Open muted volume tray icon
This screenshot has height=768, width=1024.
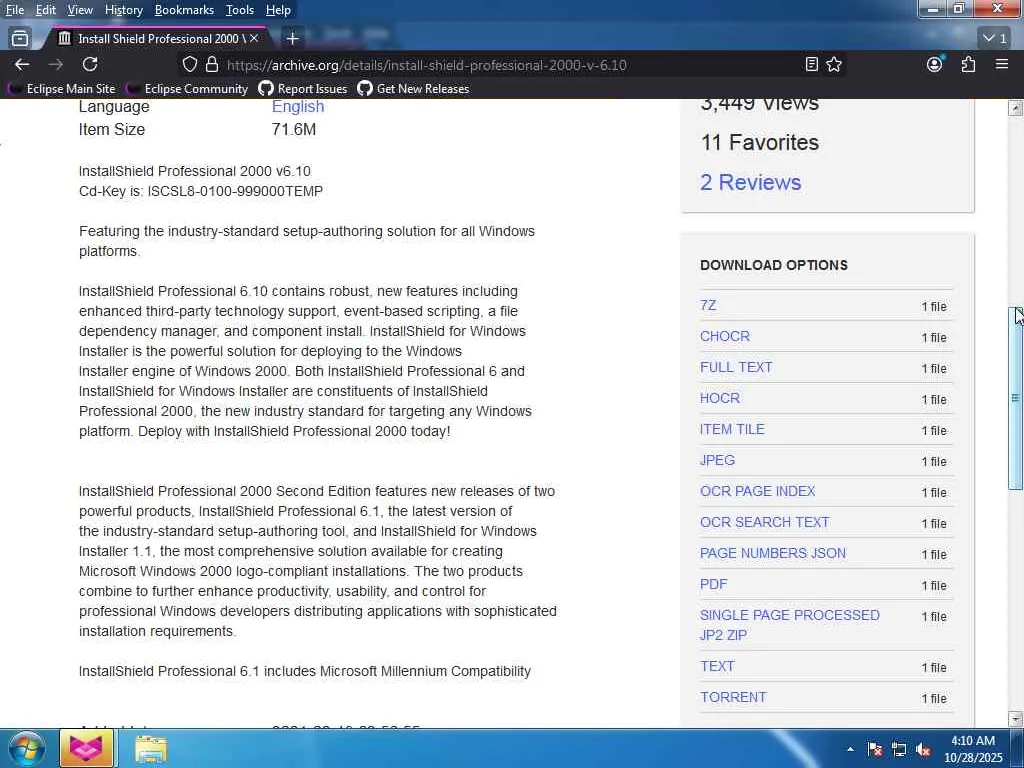[923, 750]
